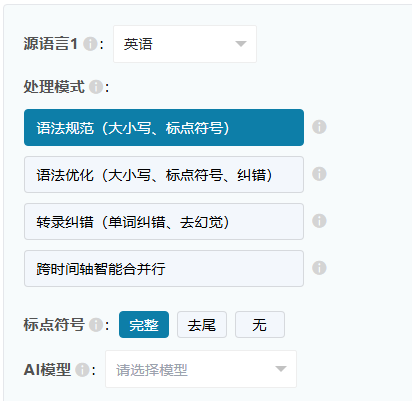
Task: Open the 英语 source language dropdown
Action: [x=185, y=44]
